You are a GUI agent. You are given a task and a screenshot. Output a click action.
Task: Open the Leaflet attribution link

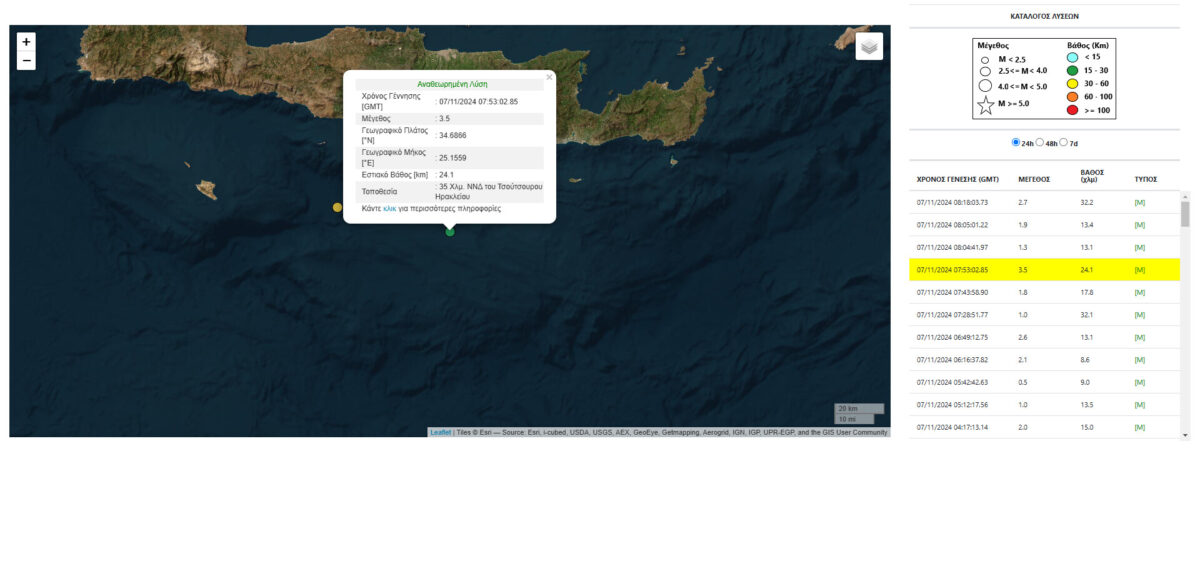coord(440,432)
